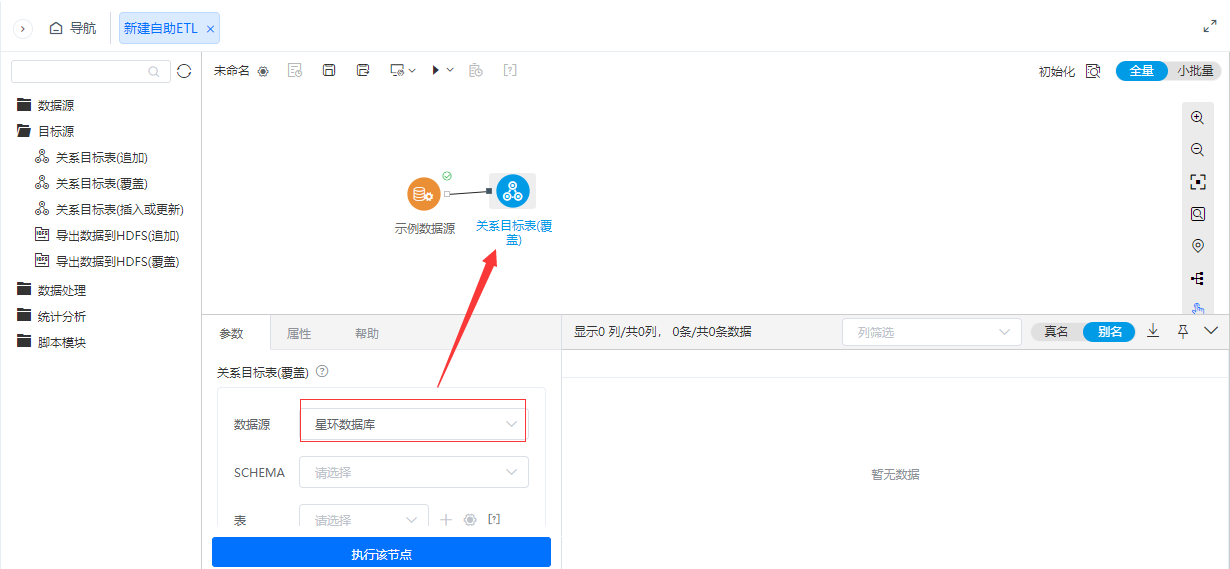Image resolution: width=1230 pixels, height=569 pixels.
Task: Zoom out of the canvas
Action: pyautogui.click(x=1197, y=150)
